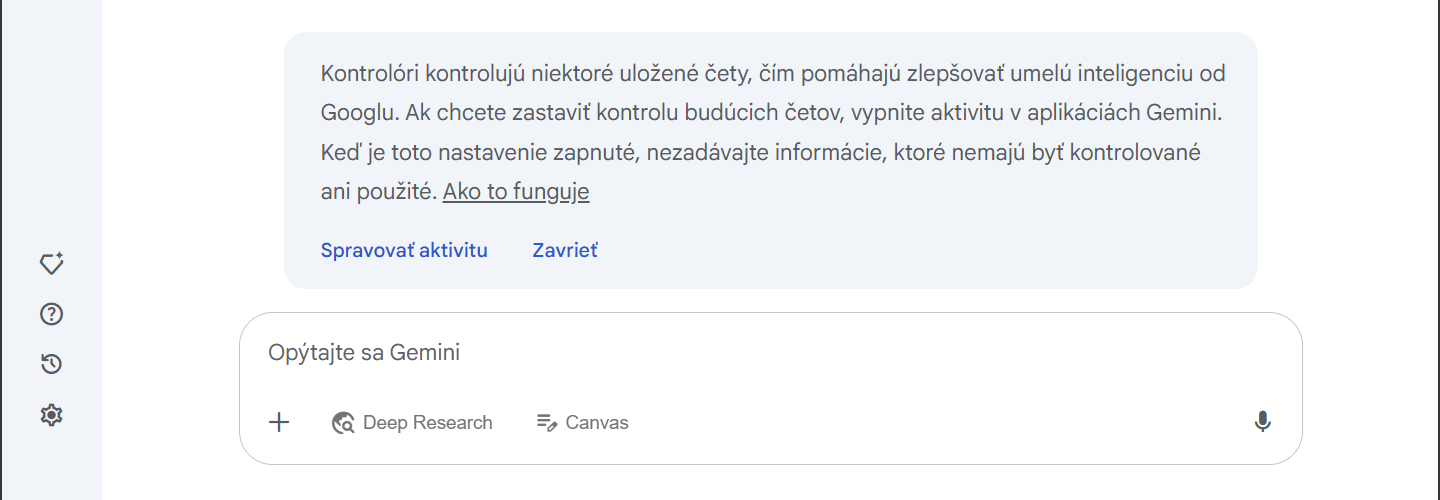Image resolution: width=1440 pixels, height=500 pixels.
Task: Select the "Deep Research" text label
Action: click(427, 423)
